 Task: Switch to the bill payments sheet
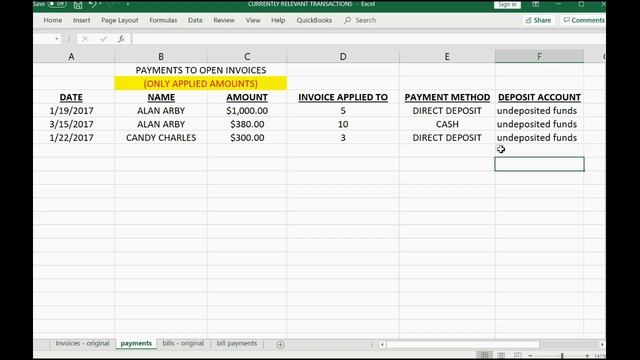click(x=237, y=343)
